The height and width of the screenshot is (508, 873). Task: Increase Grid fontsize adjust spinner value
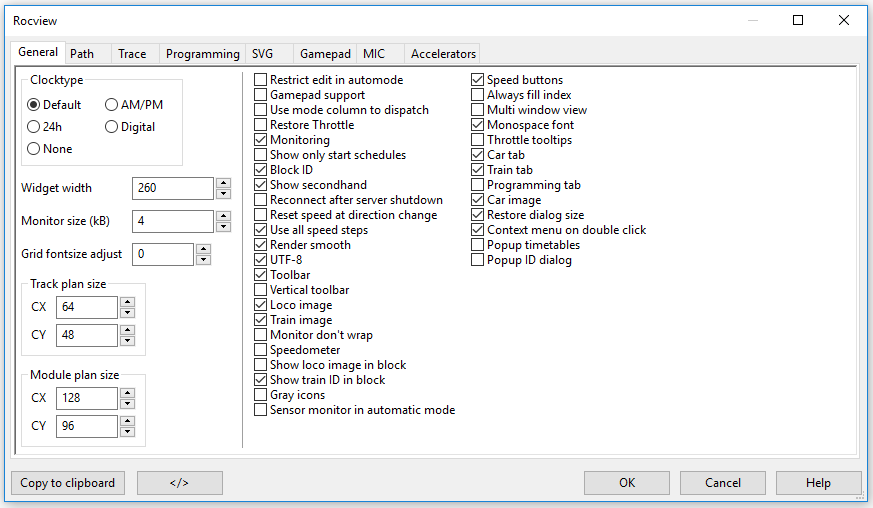pyautogui.click(x=203, y=249)
